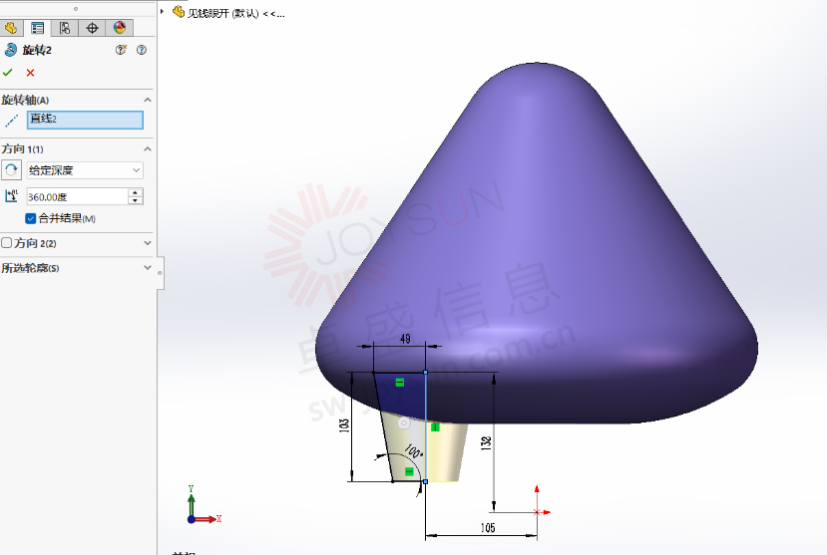Screen dimensions: 827x555
Task: Increase the angle with spinner up arrow
Action: tap(136, 193)
